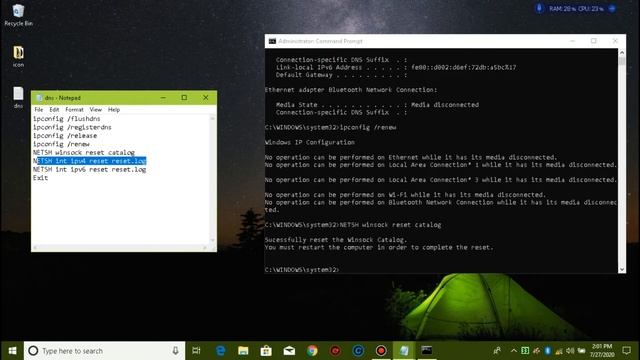Open the View menu in Notepad
640x360 pixels.
tap(96, 110)
